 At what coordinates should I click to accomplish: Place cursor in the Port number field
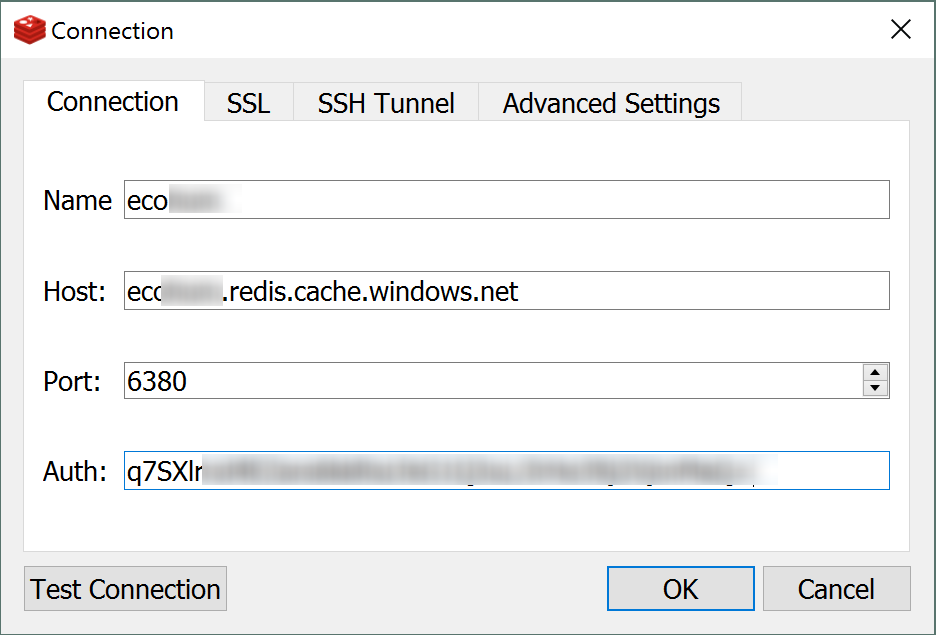pyautogui.click(x=493, y=380)
